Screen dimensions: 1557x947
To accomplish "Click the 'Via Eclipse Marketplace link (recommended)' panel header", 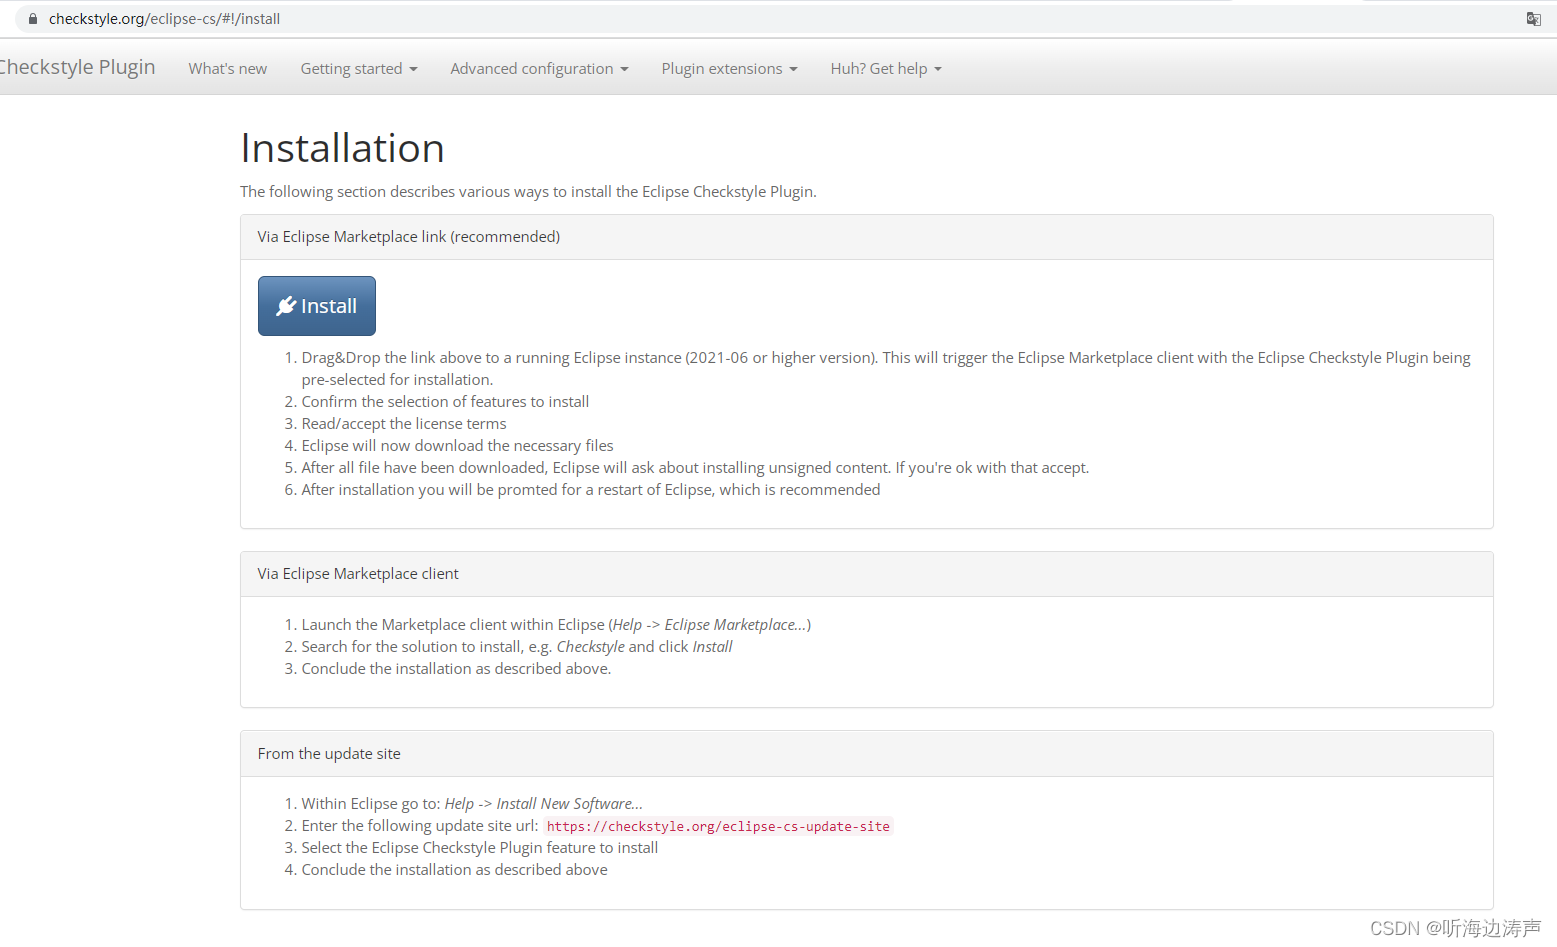I will pos(867,237).
